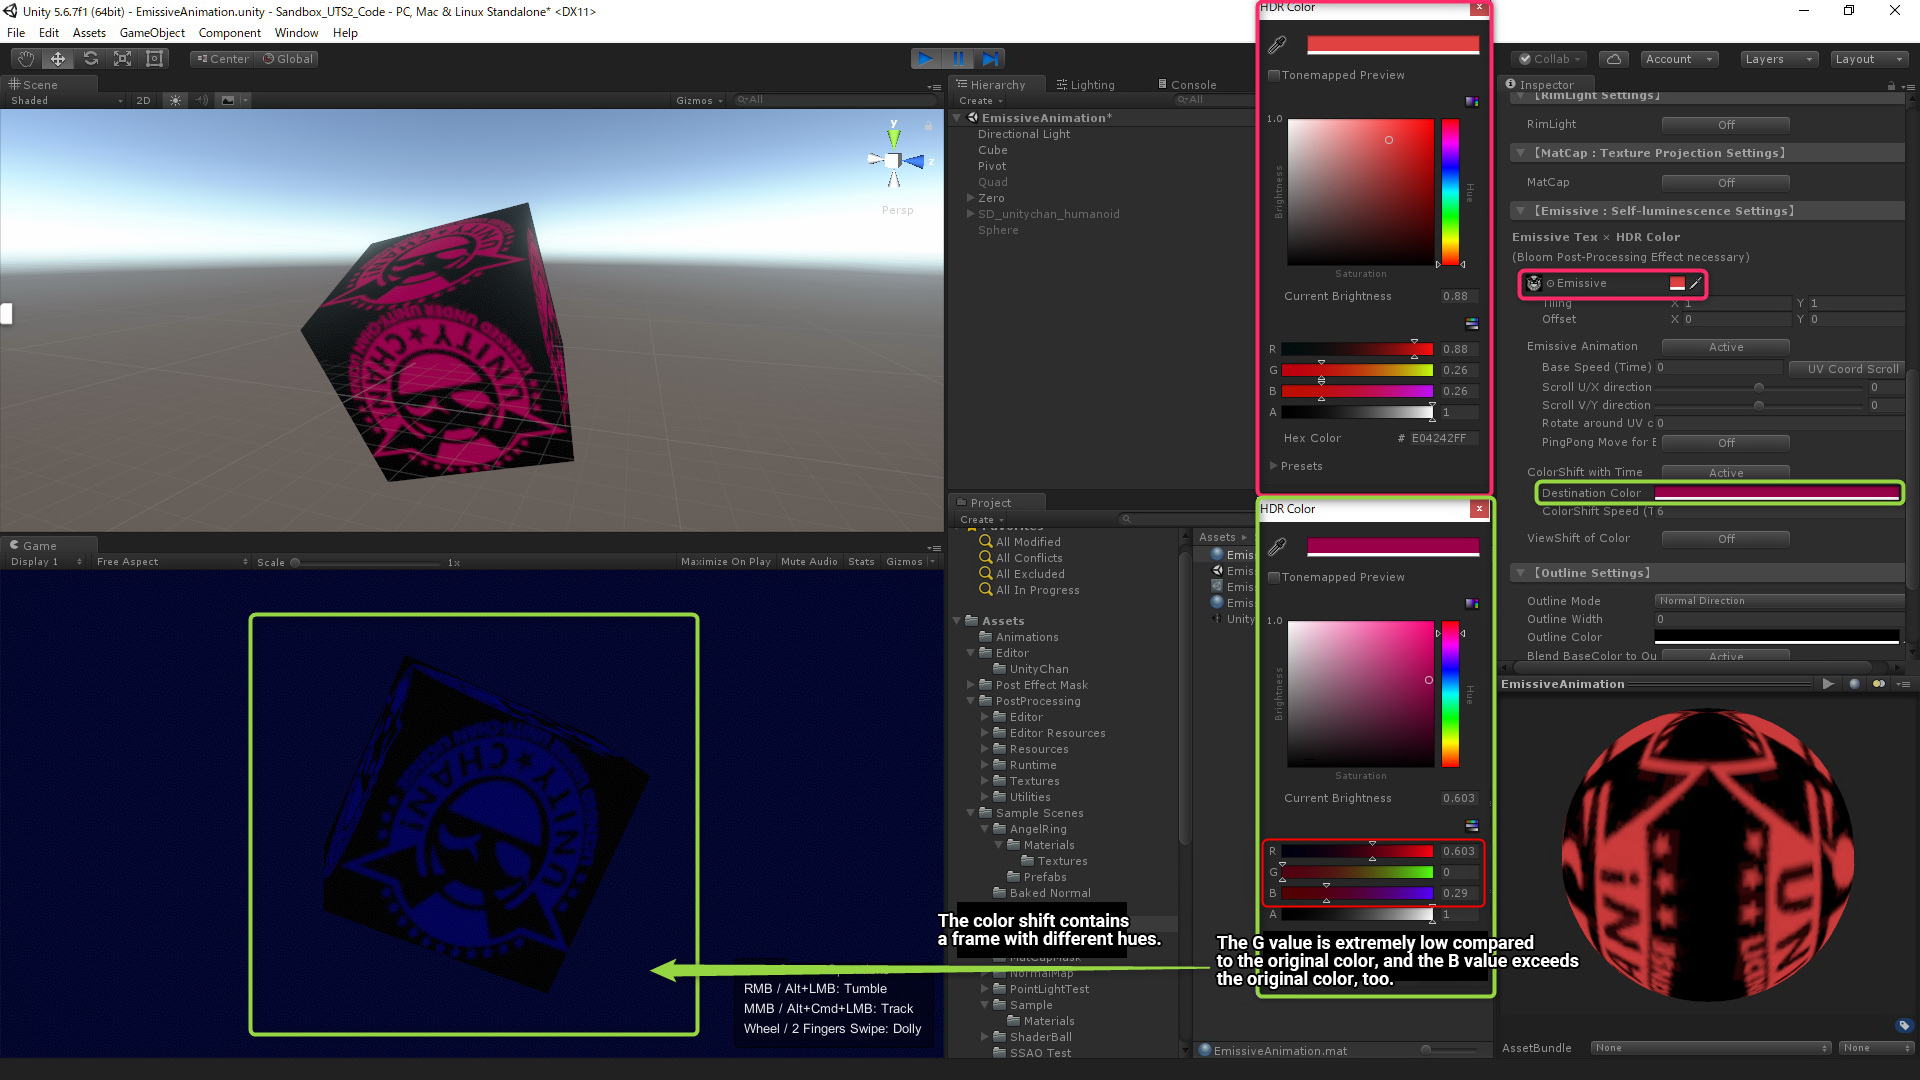Open the Cloud services icon
This screenshot has width=1920, height=1080.
pos(1613,59)
